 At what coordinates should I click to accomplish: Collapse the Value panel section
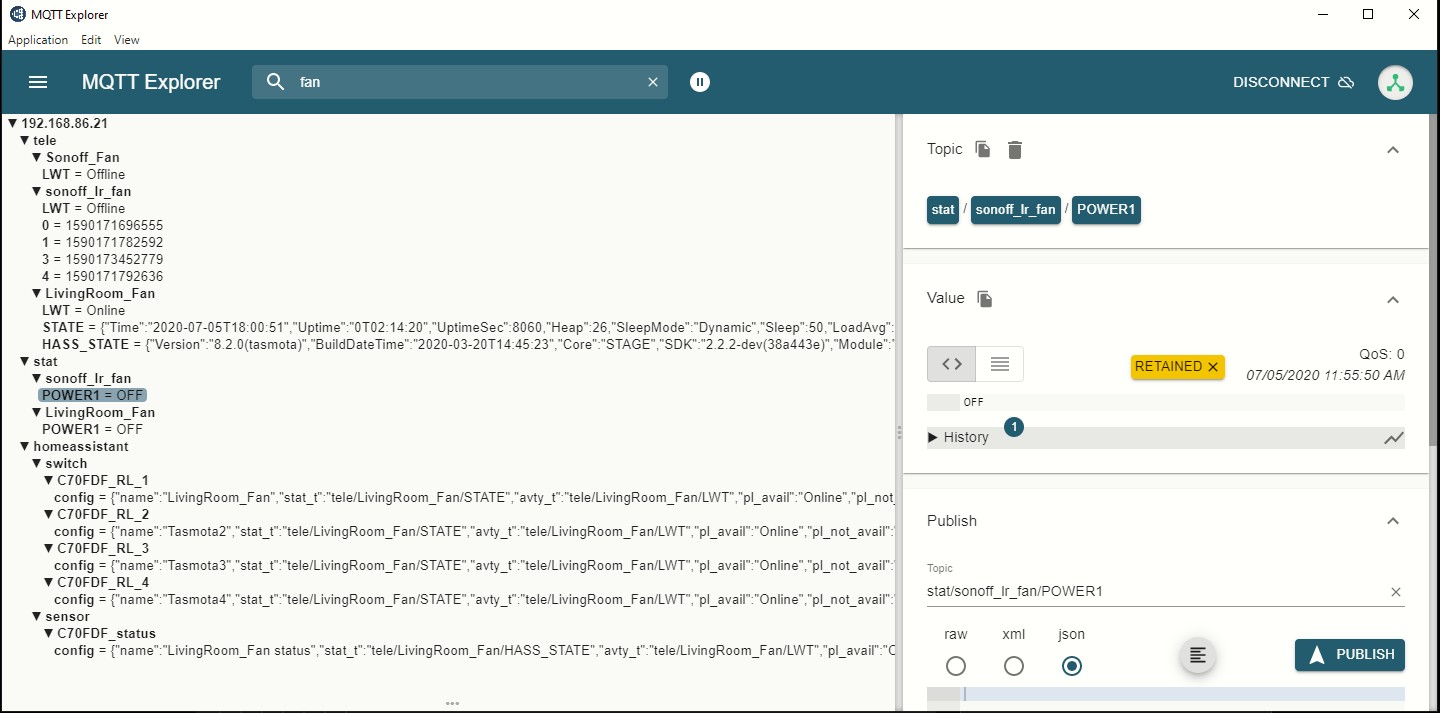point(1393,299)
